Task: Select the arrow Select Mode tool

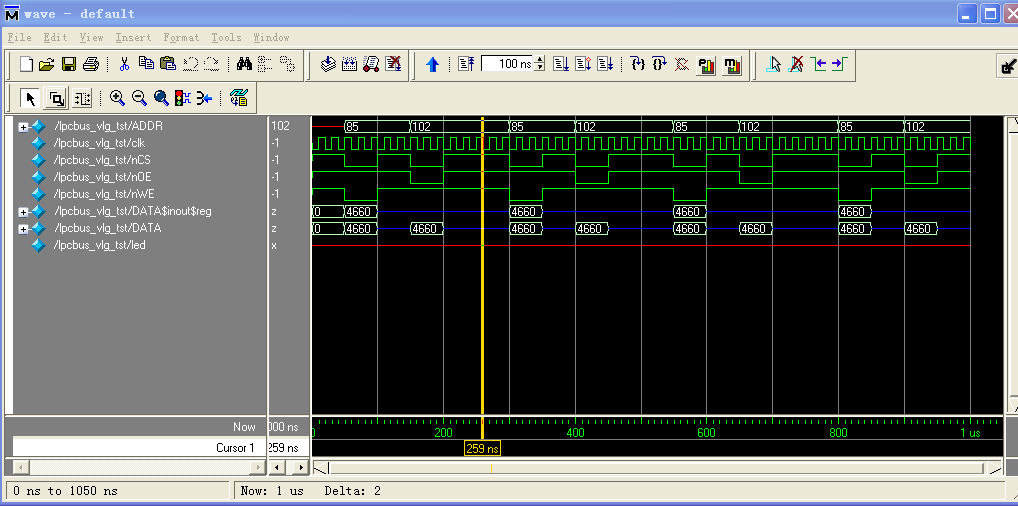Action: (x=30, y=98)
